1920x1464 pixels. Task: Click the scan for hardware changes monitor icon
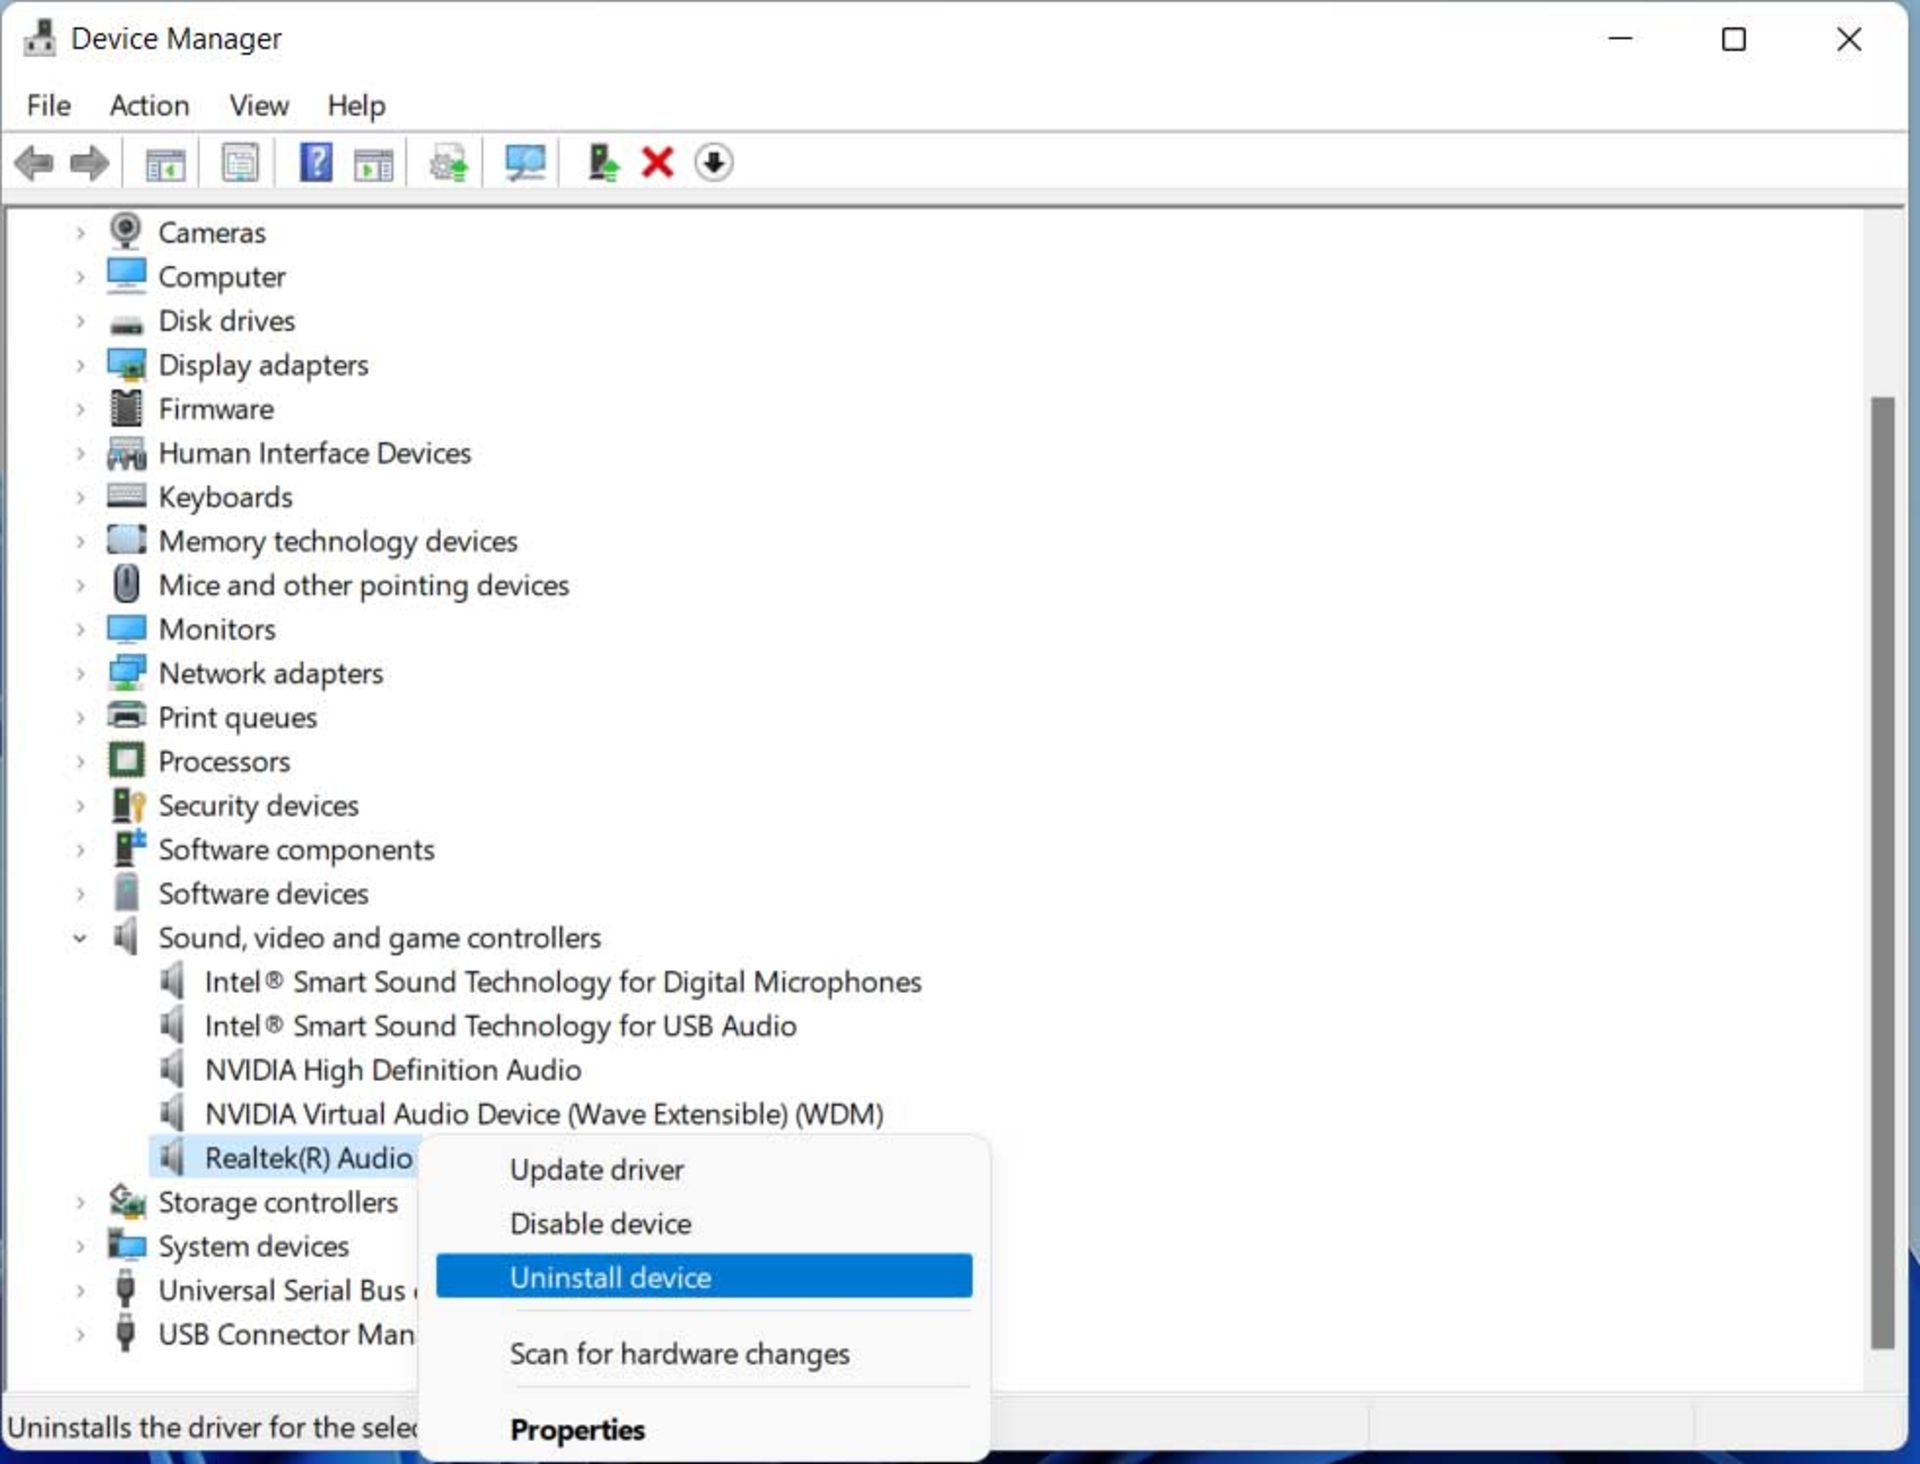[524, 162]
